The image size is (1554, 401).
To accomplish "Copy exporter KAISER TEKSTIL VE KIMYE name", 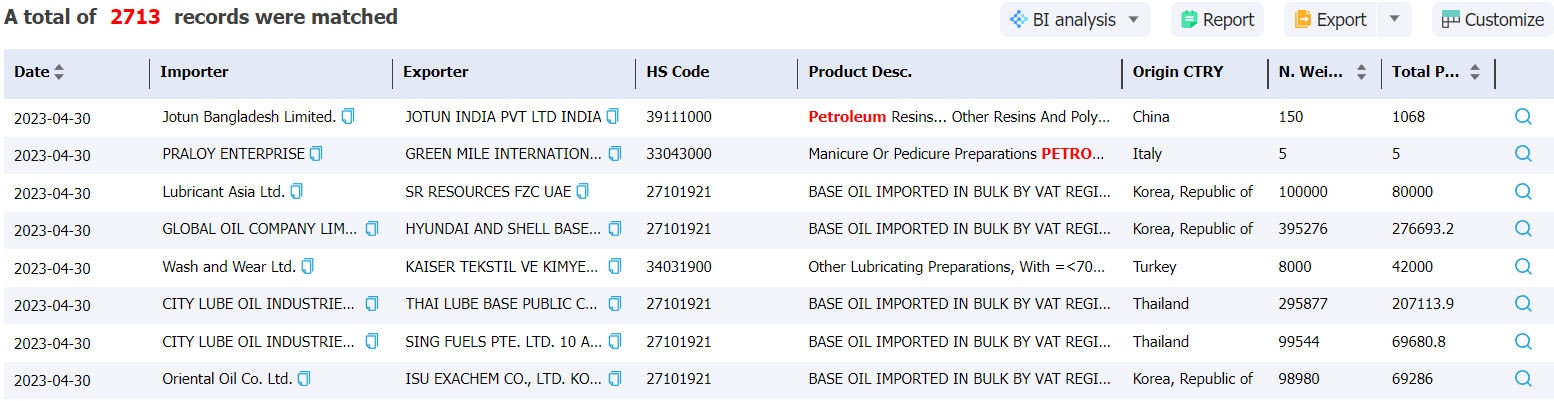I will (615, 267).
